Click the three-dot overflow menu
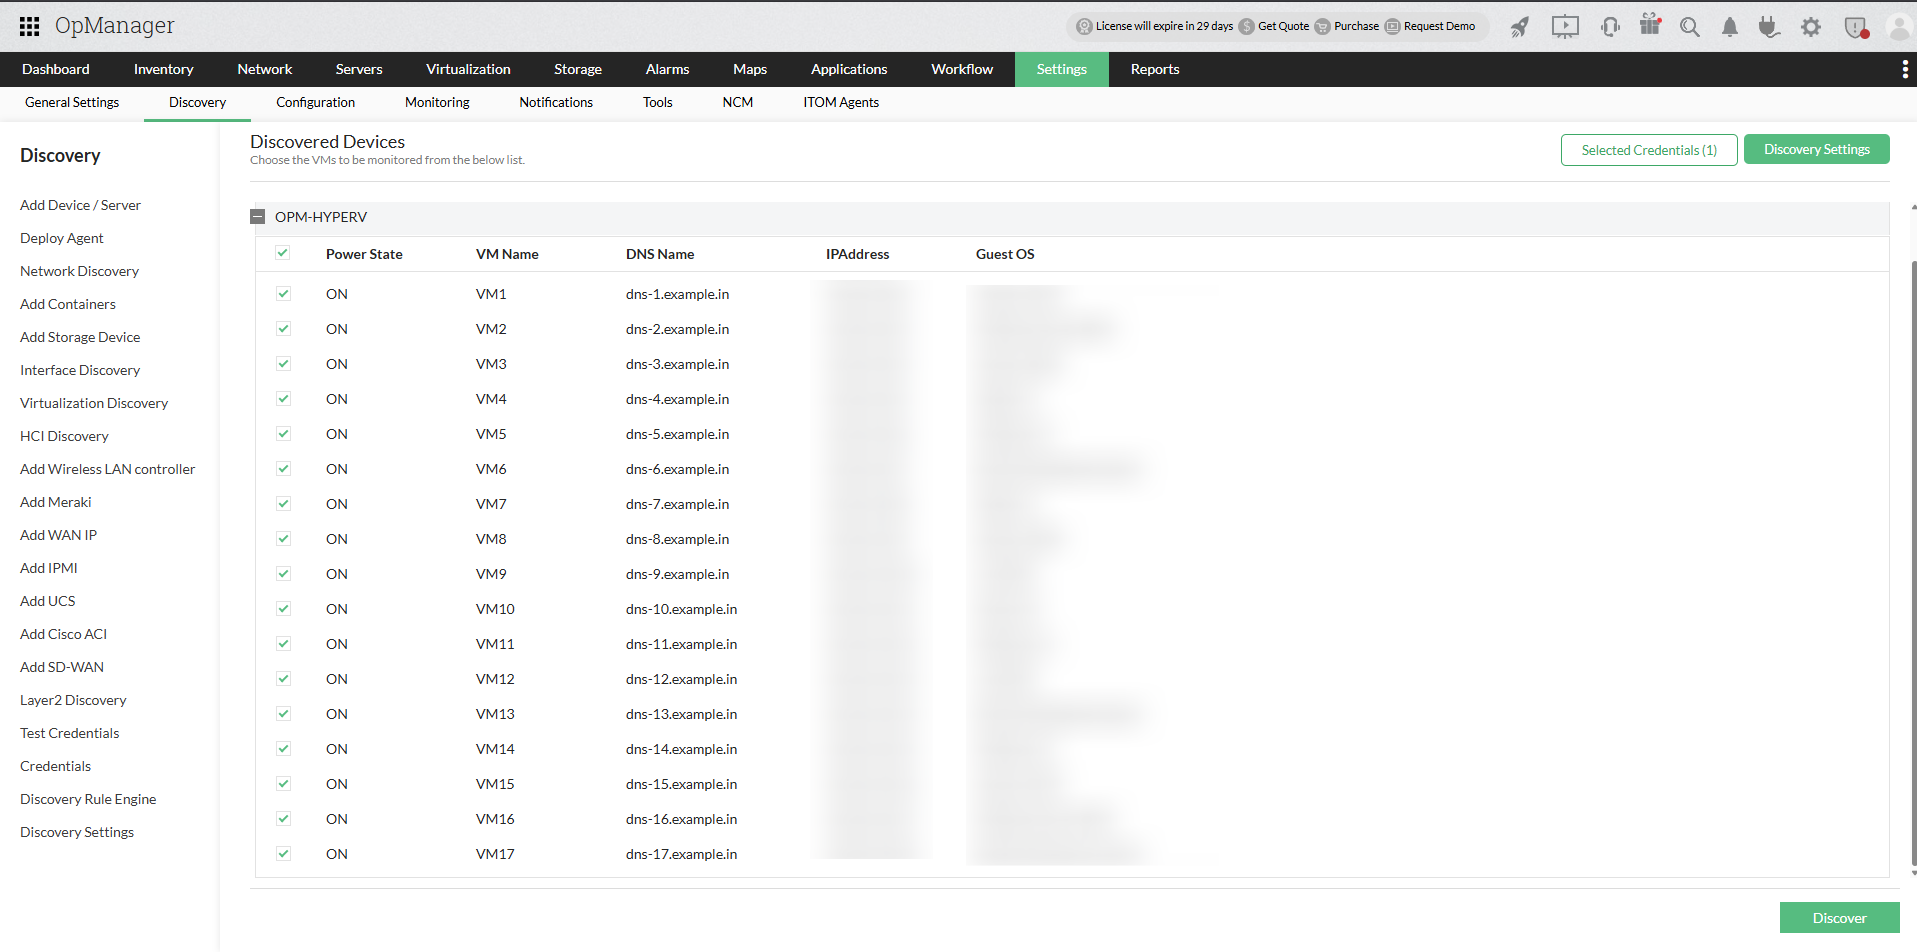 point(1904,69)
